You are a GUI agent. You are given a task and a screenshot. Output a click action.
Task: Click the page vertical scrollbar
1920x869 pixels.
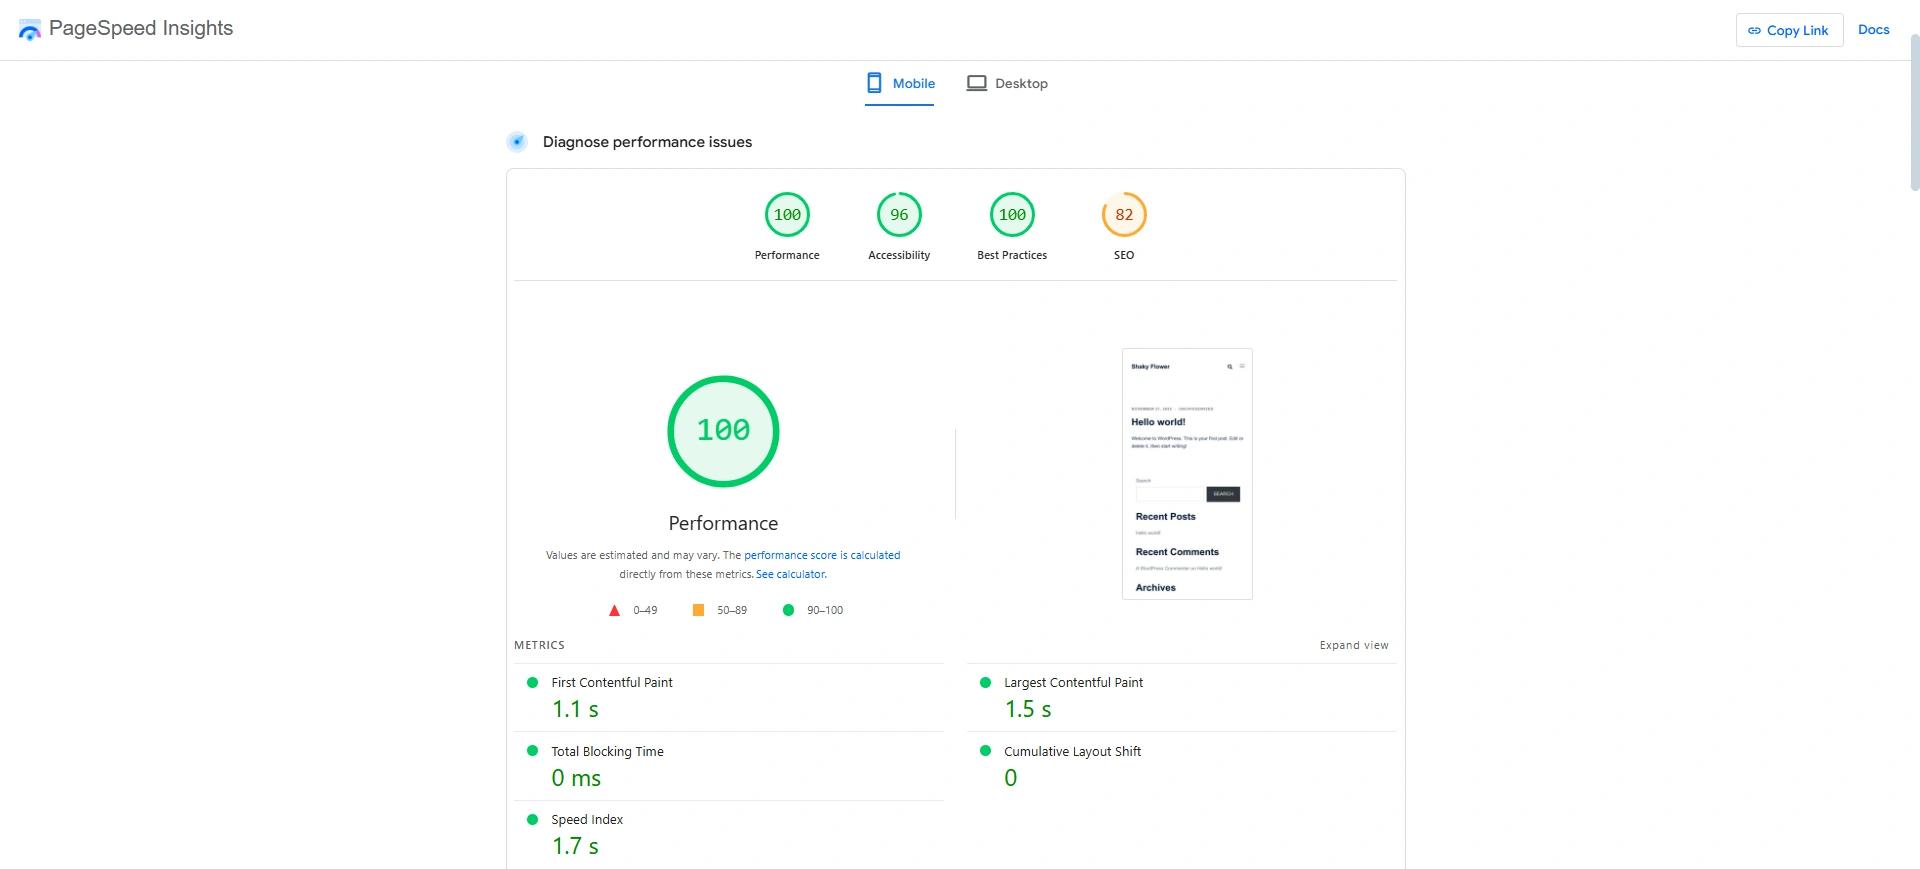[1914, 112]
